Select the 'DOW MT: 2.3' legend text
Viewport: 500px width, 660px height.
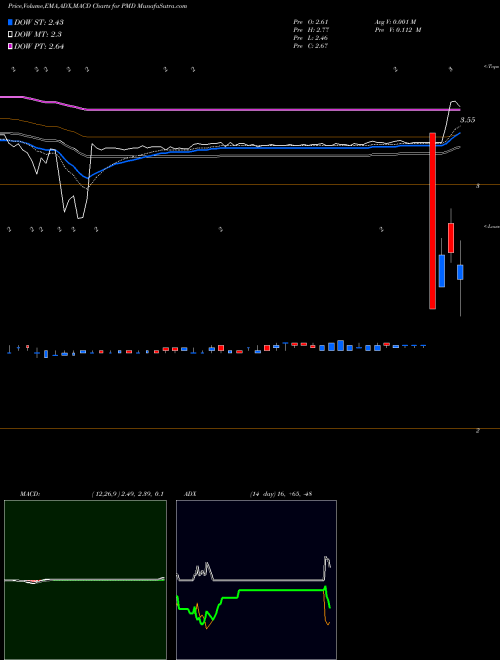[x=36, y=35]
